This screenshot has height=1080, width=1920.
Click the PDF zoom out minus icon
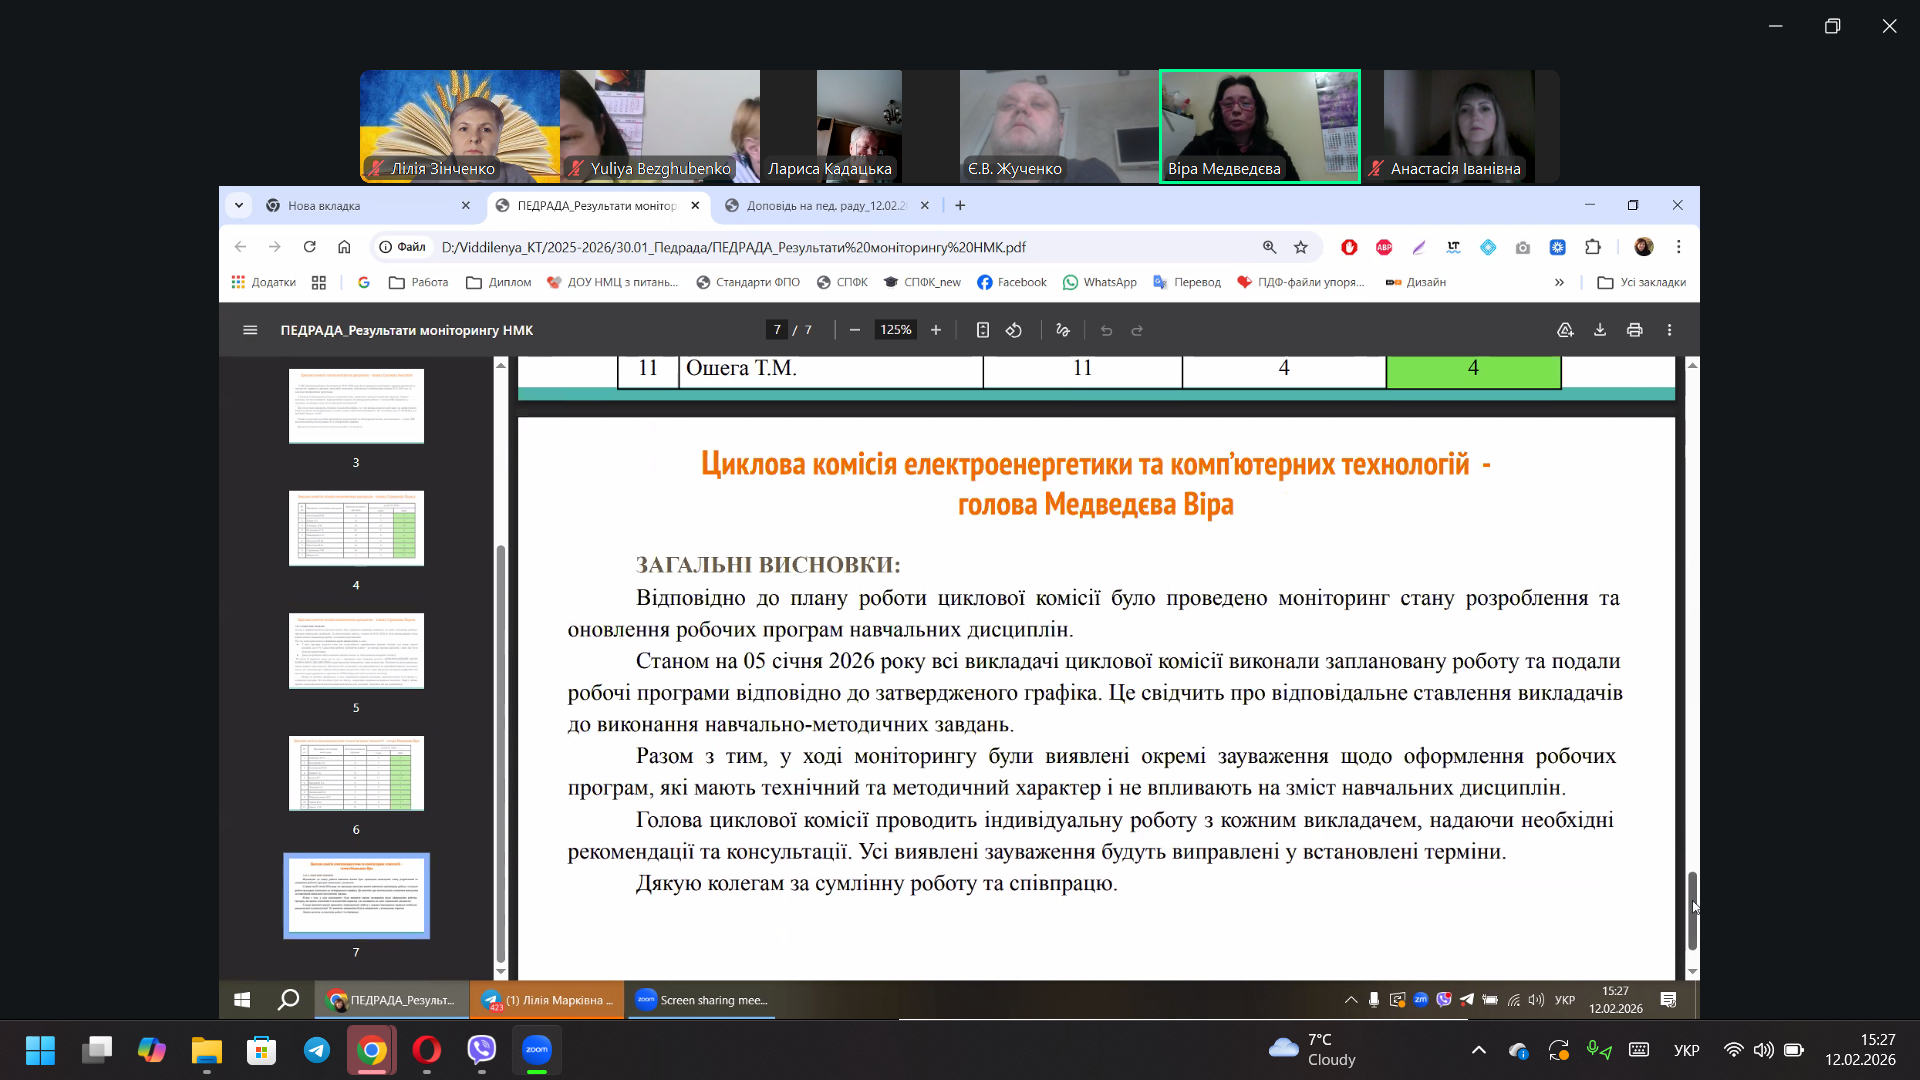[855, 330]
